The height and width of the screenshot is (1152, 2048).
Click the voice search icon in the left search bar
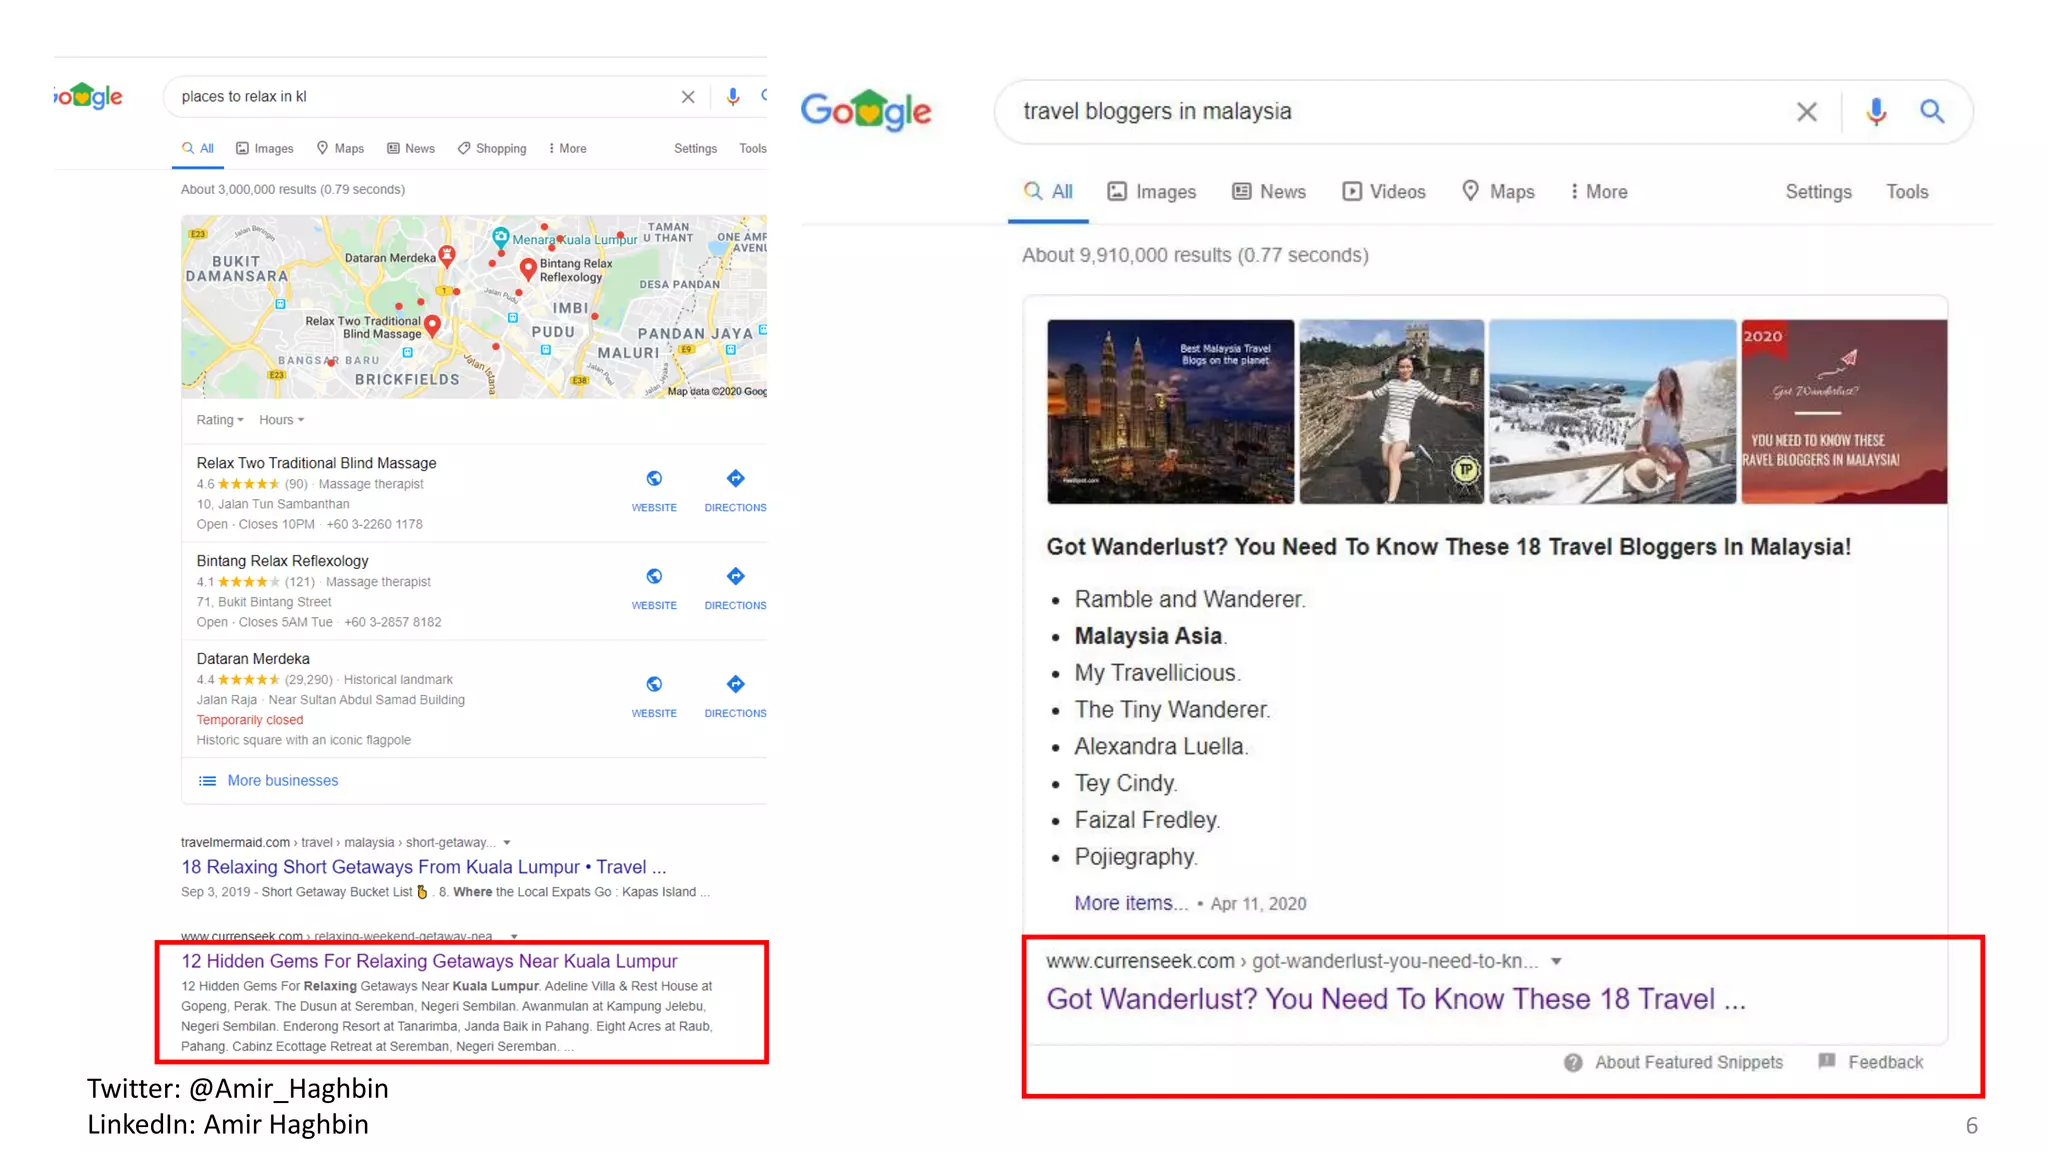(x=733, y=96)
